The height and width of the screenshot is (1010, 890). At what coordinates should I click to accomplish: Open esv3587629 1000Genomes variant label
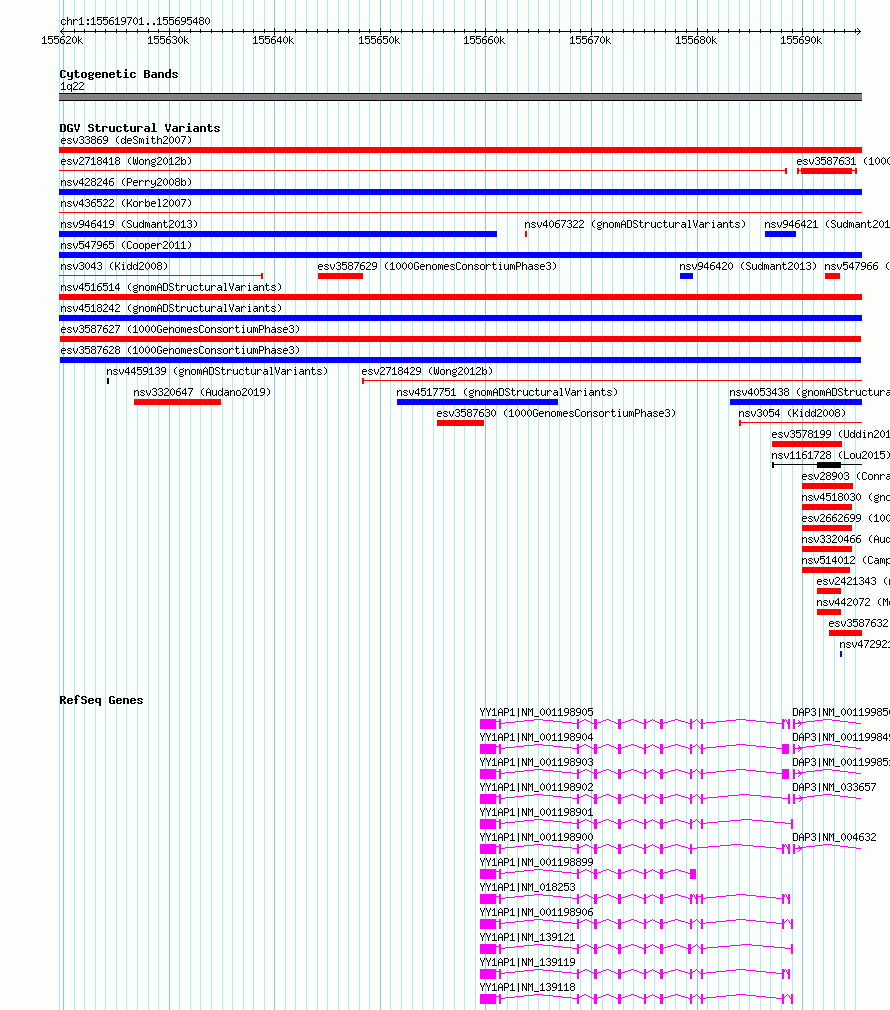437,266
